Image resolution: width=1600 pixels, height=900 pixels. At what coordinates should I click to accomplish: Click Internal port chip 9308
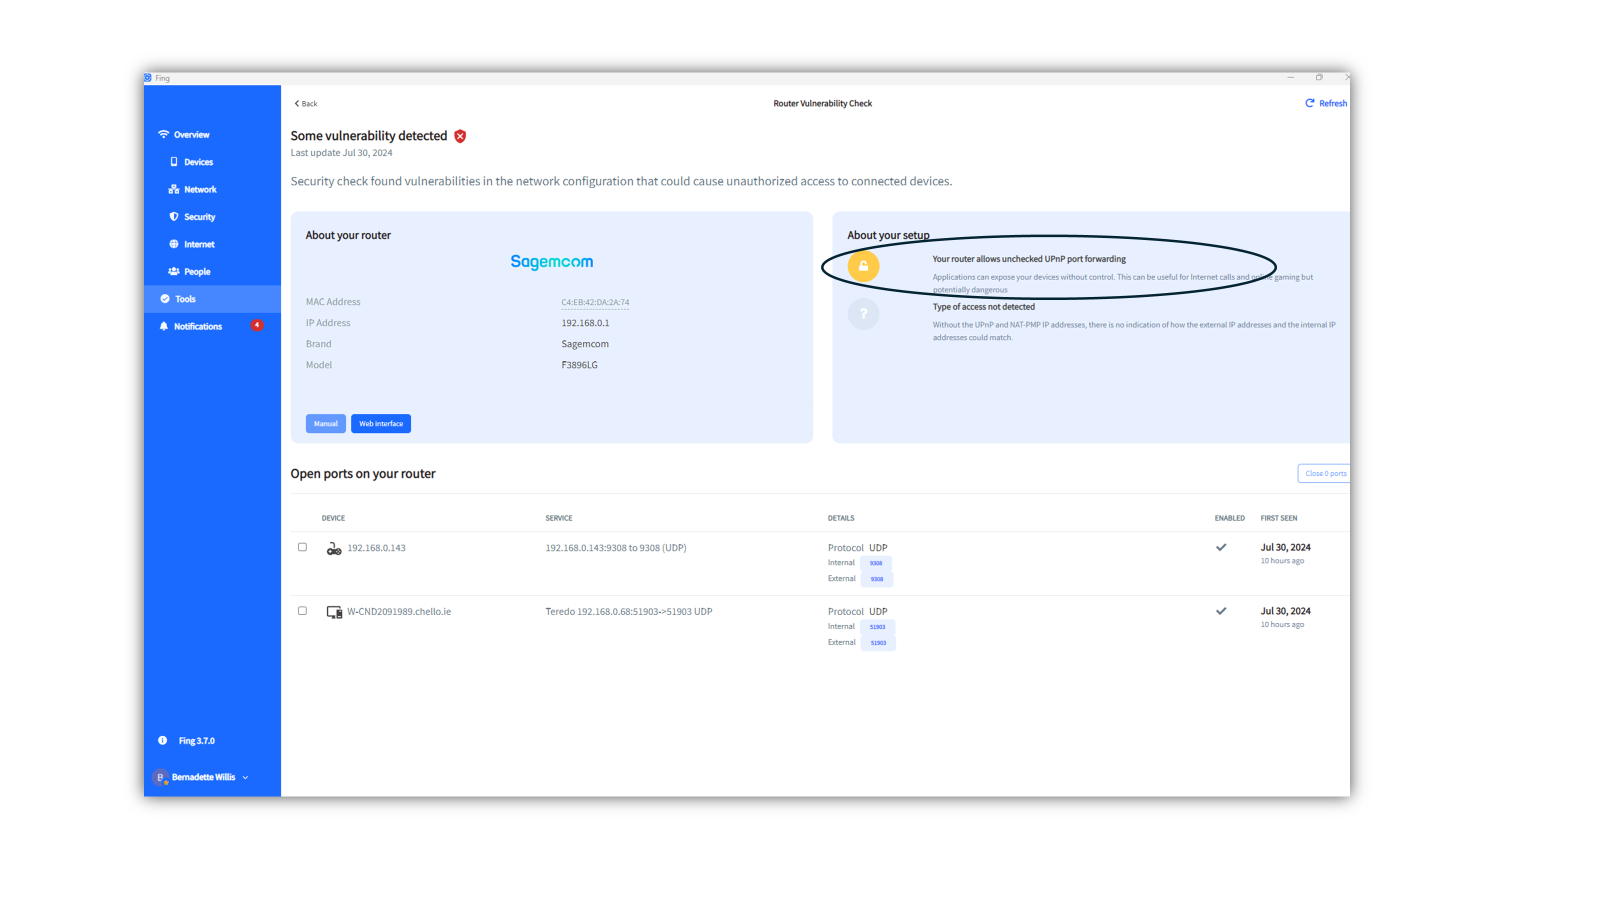tap(876, 563)
